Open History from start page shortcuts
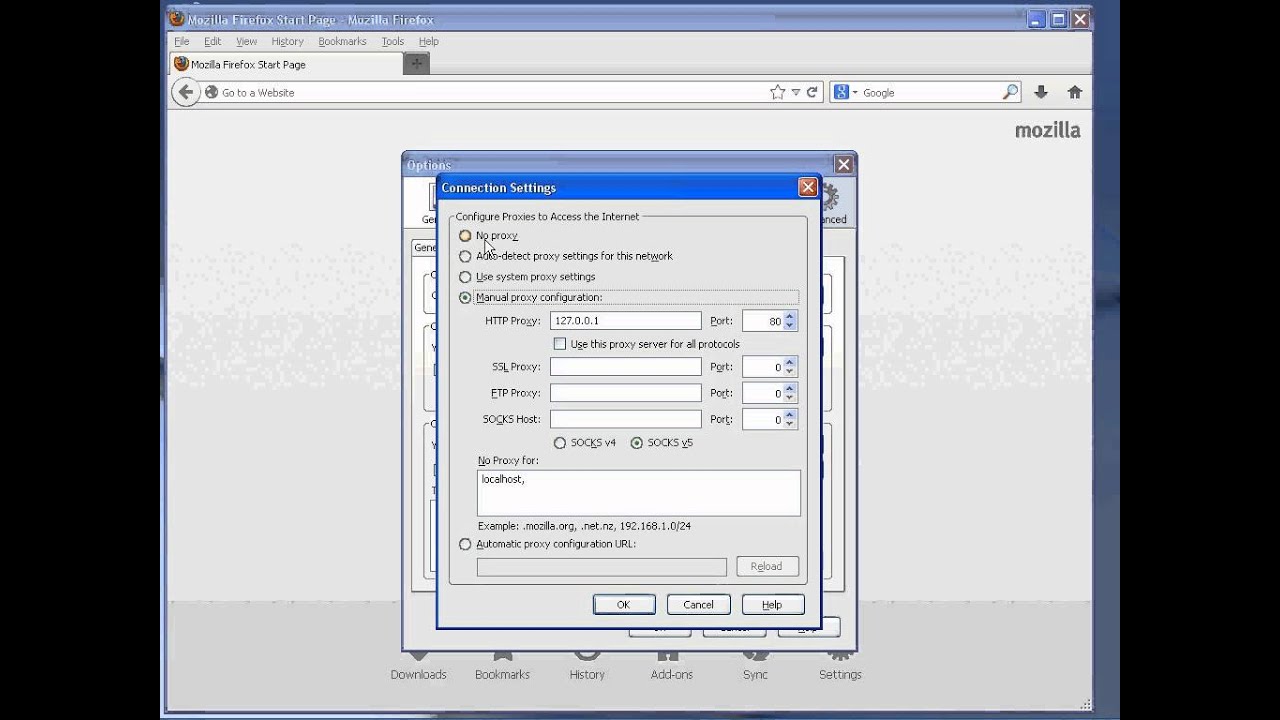1280x720 pixels. coord(587,665)
